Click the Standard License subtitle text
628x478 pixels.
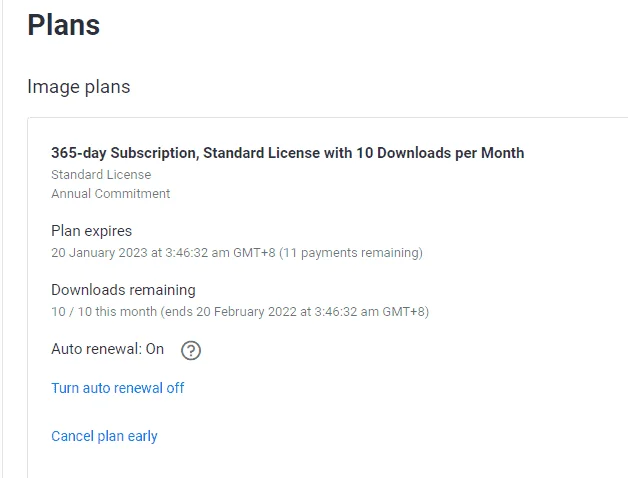pyautogui.click(x=101, y=175)
